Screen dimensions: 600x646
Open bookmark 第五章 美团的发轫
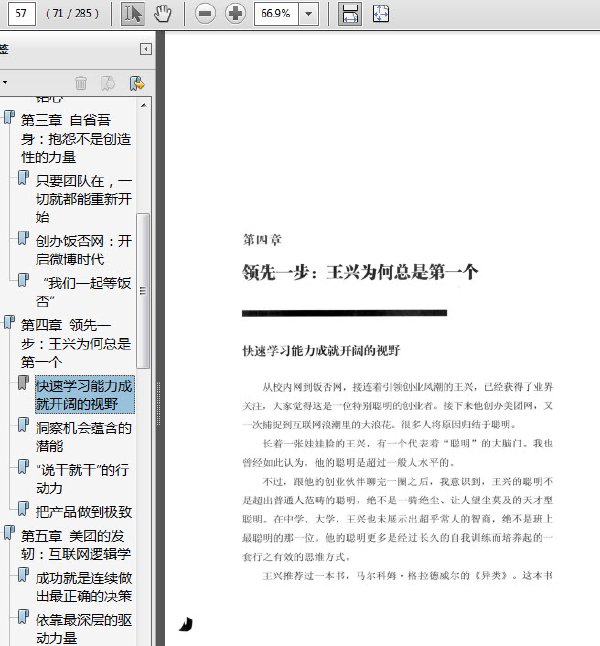76,545
